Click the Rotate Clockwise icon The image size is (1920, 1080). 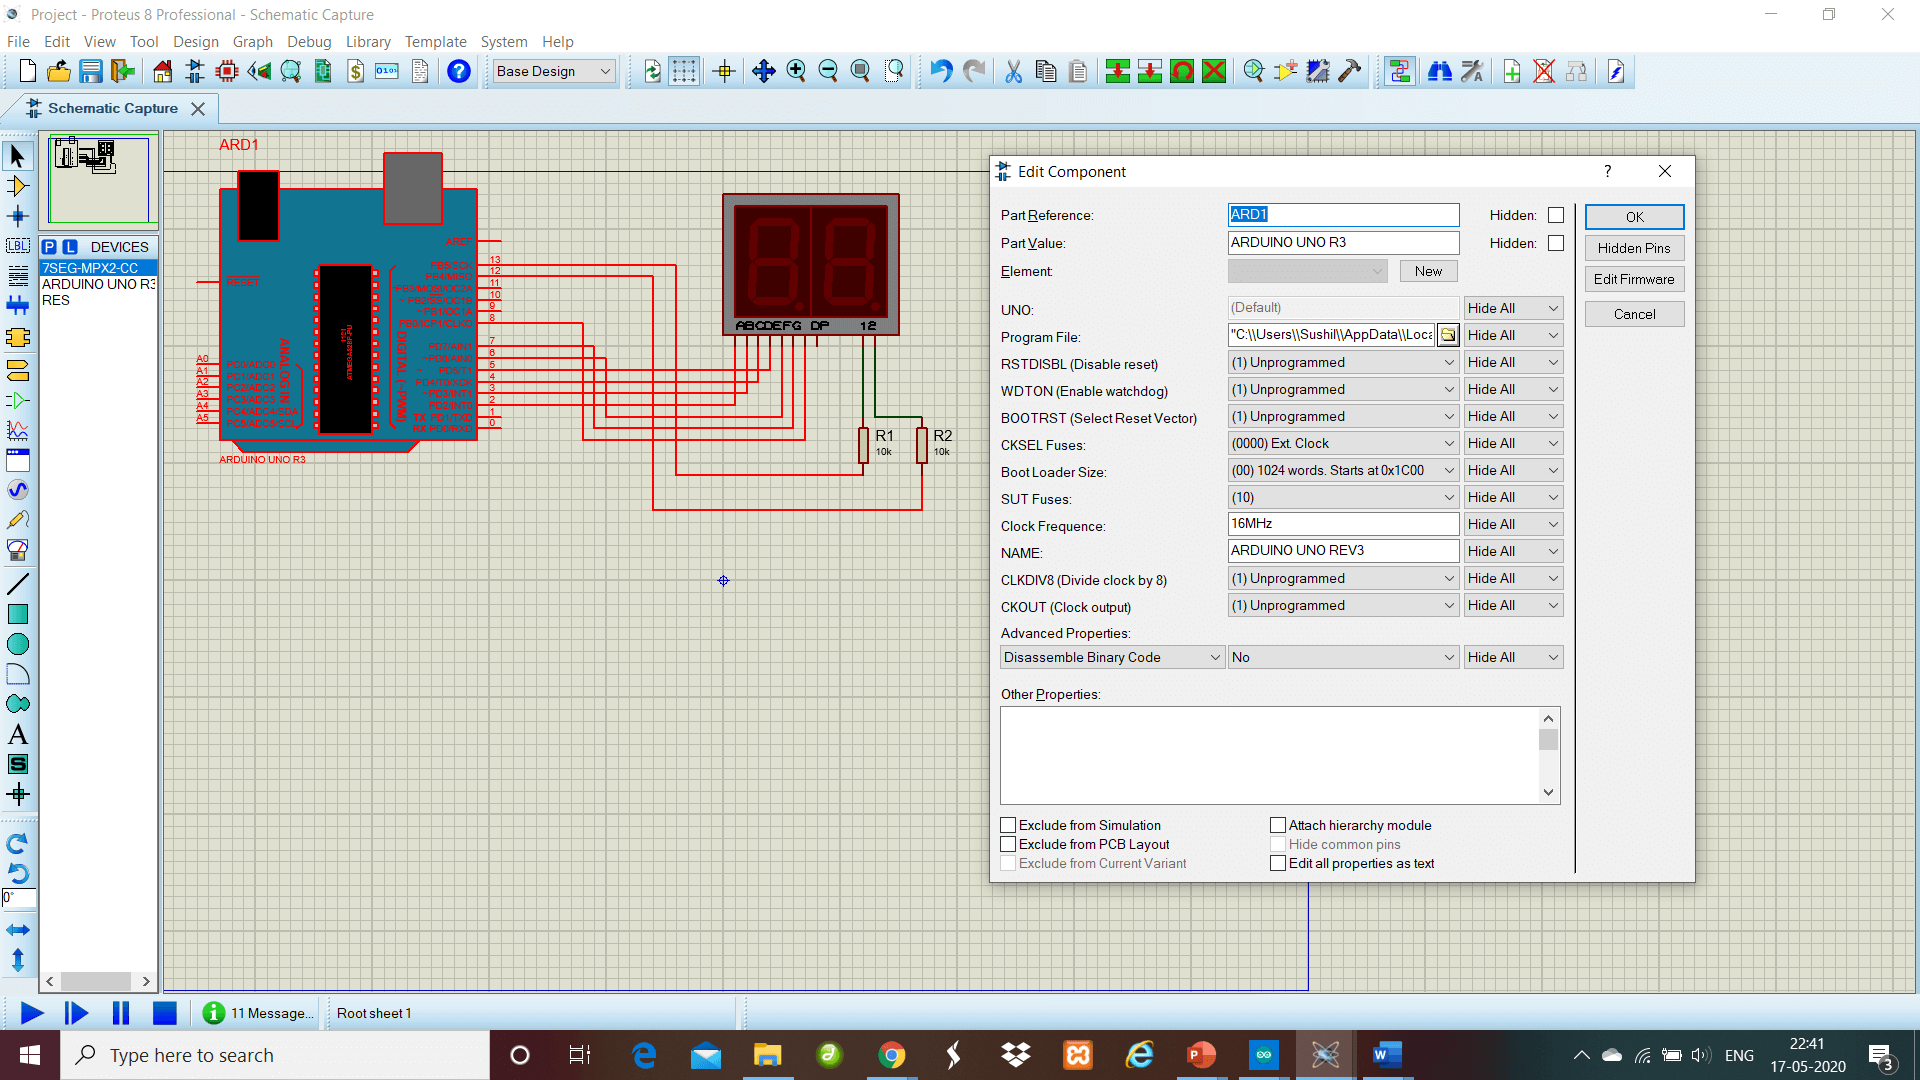click(x=18, y=844)
